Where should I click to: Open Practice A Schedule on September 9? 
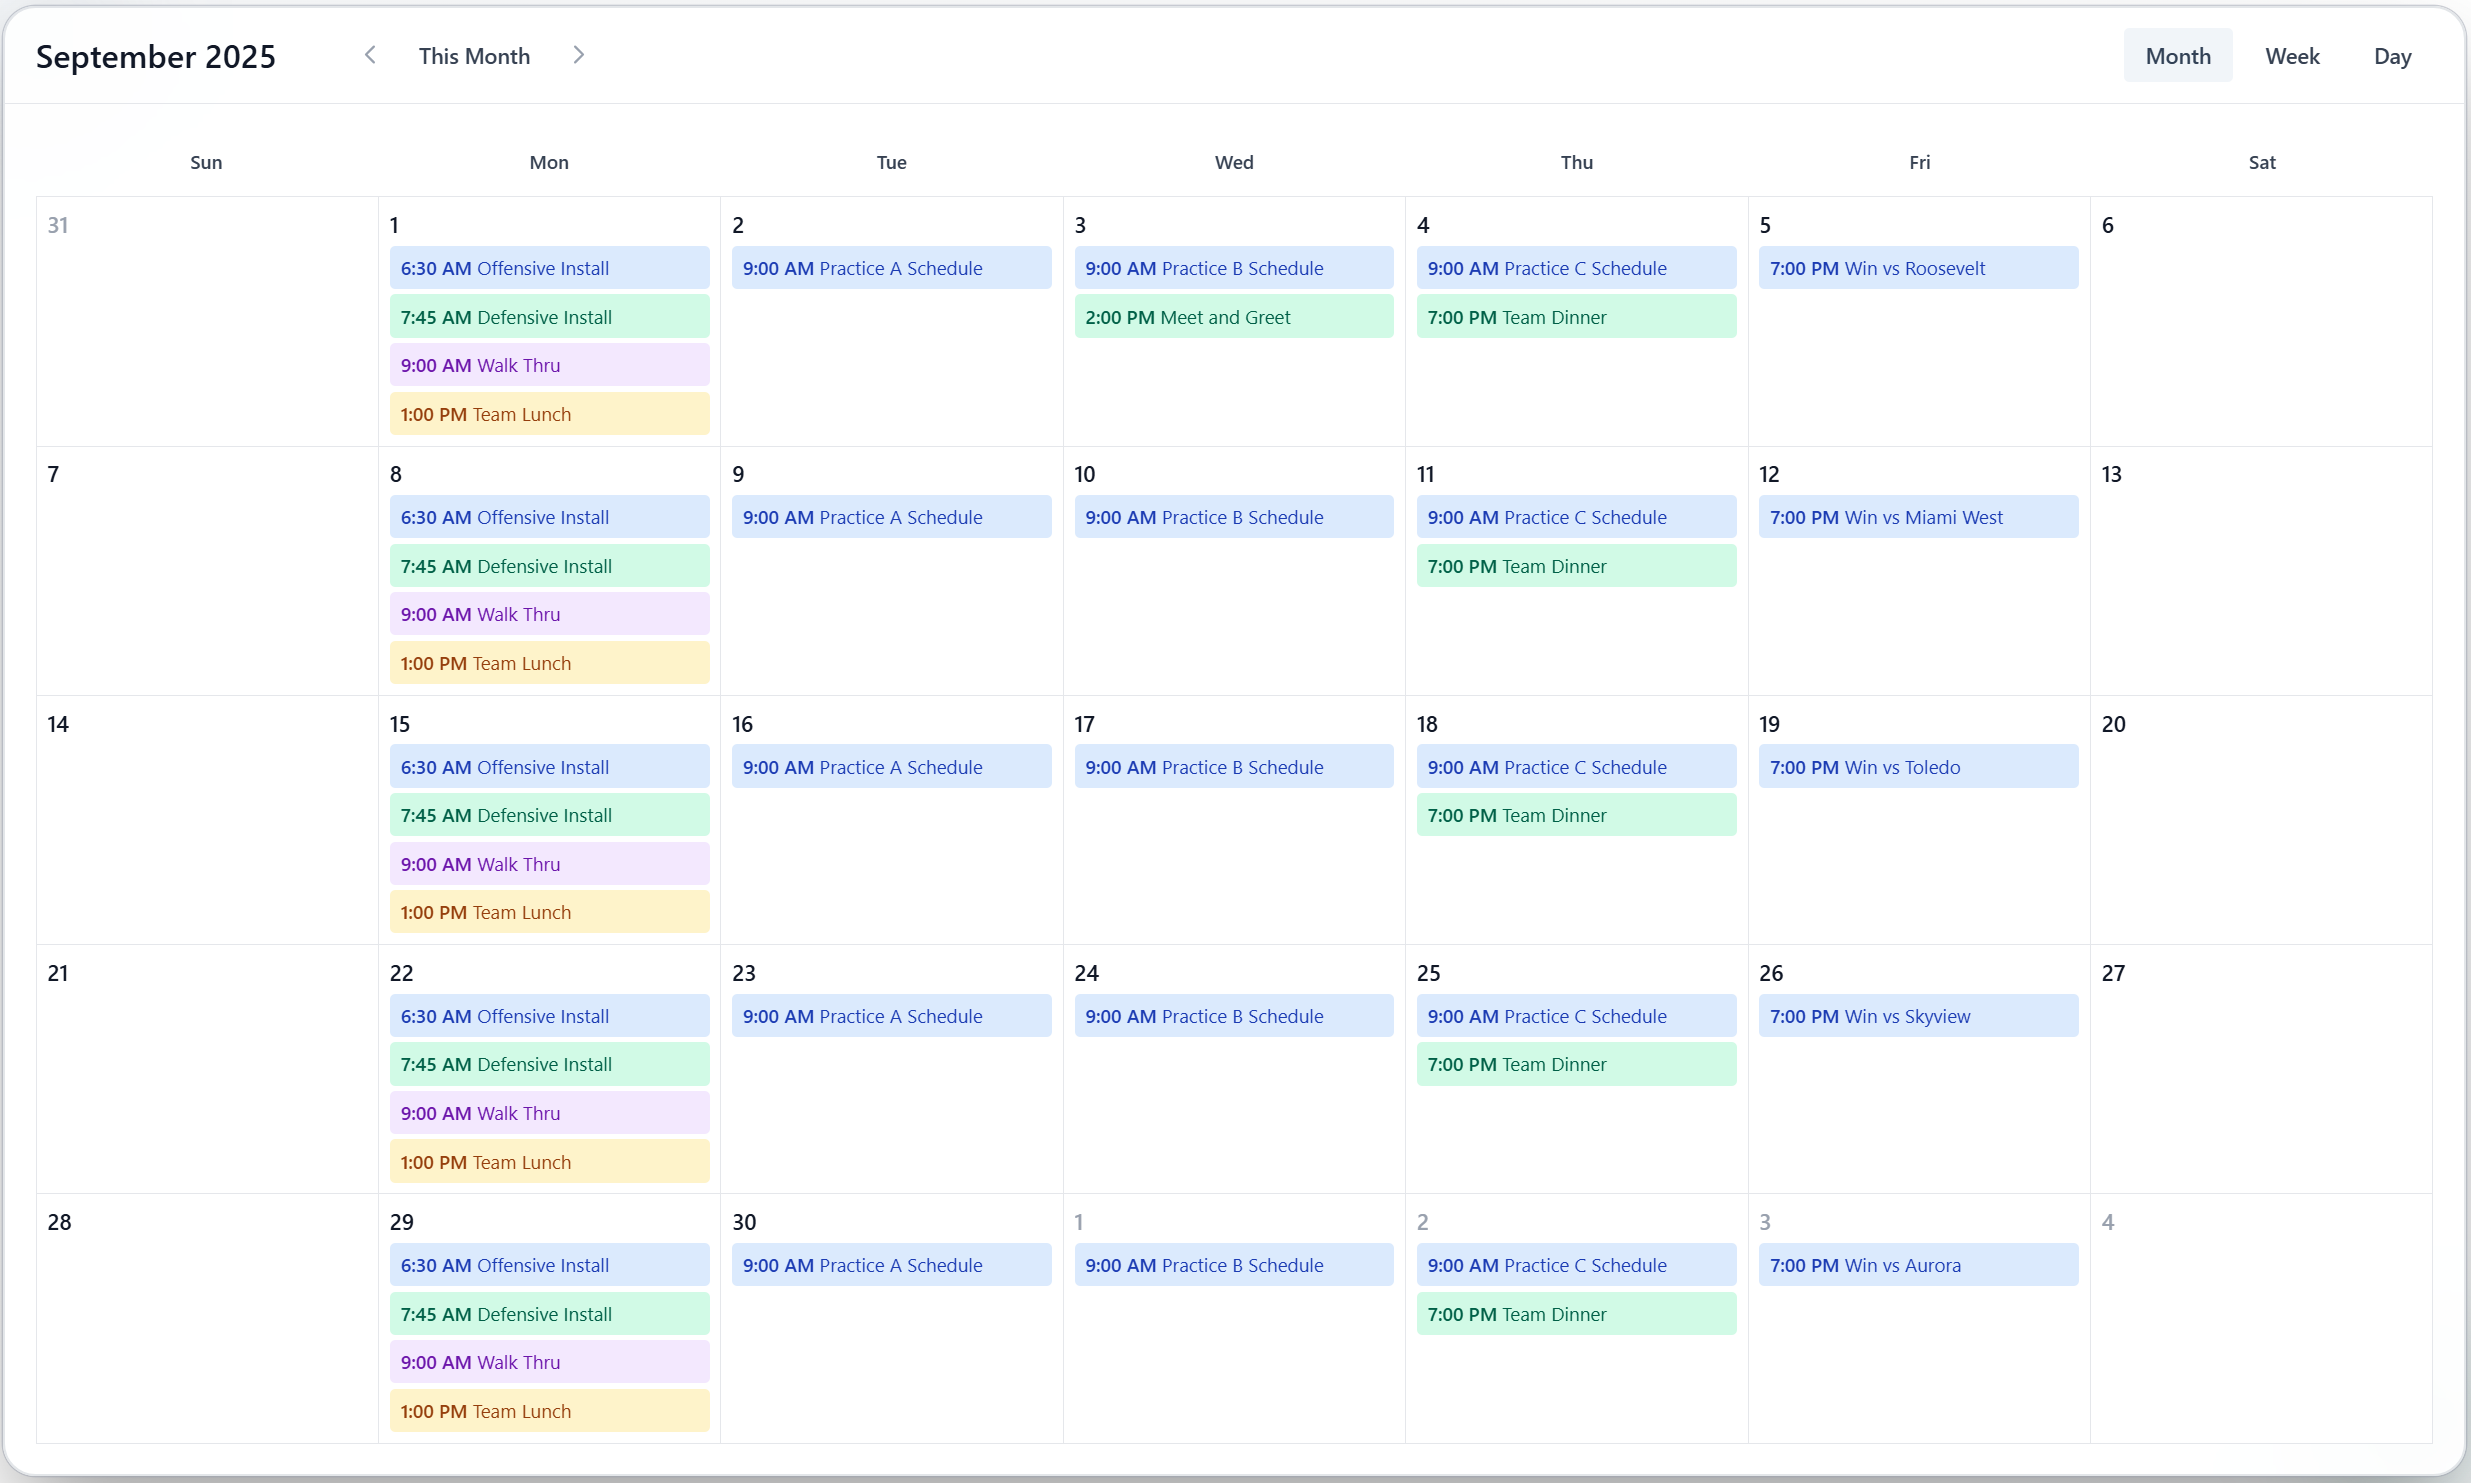(892, 517)
